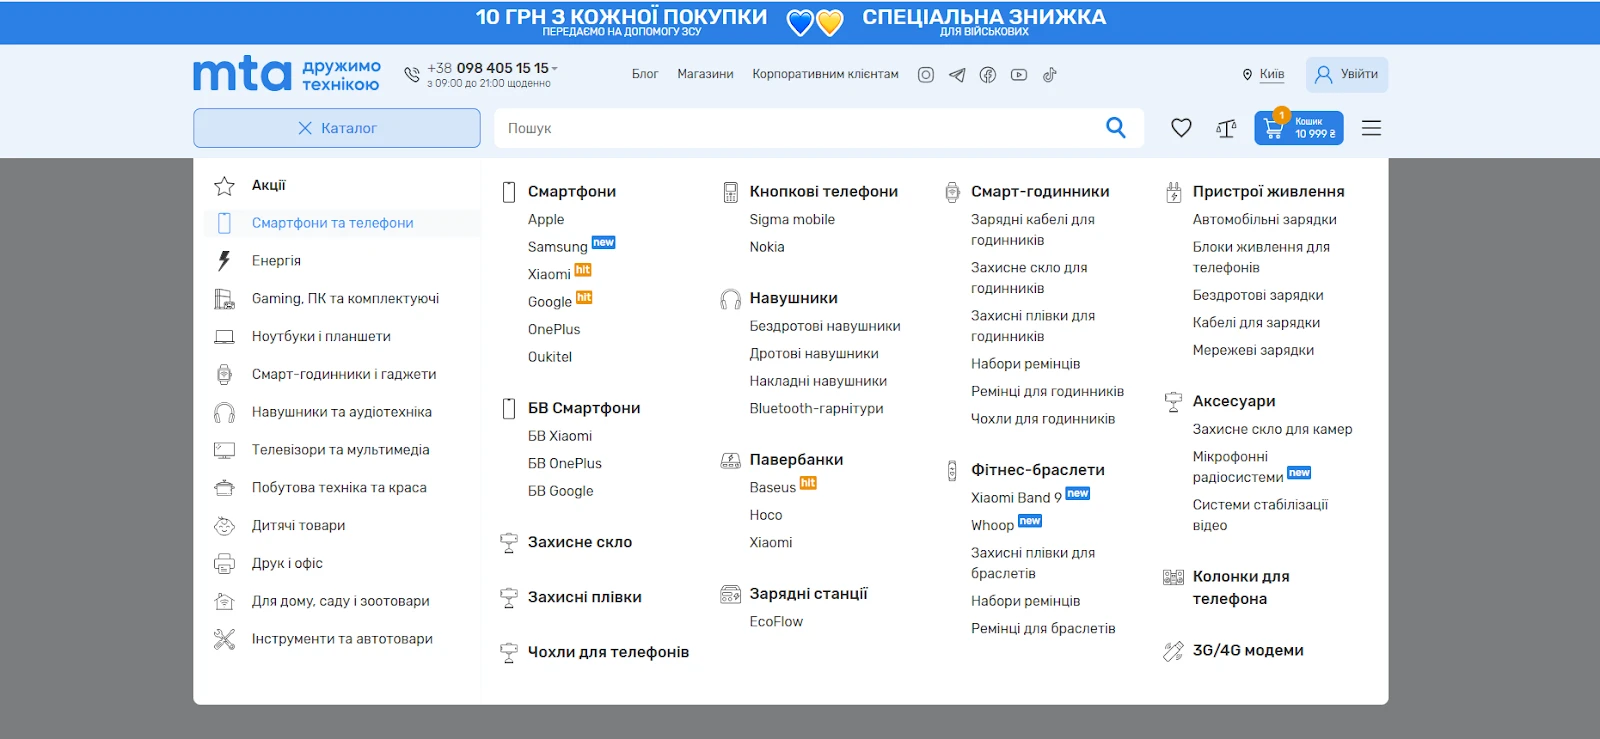Click the Енергія lightning icon
Image resolution: width=1600 pixels, height=739 pixels.
point(224,261)
